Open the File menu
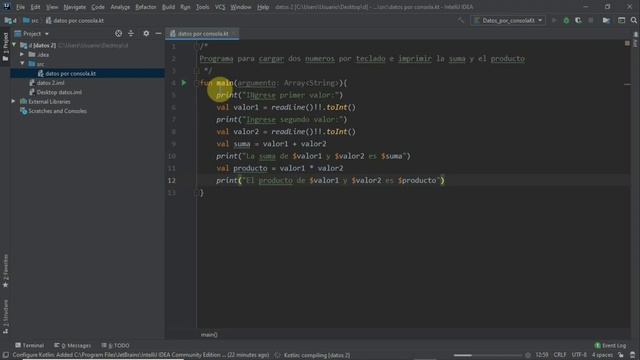This screenshot has height=360, width=640. (x=20, y=7)
